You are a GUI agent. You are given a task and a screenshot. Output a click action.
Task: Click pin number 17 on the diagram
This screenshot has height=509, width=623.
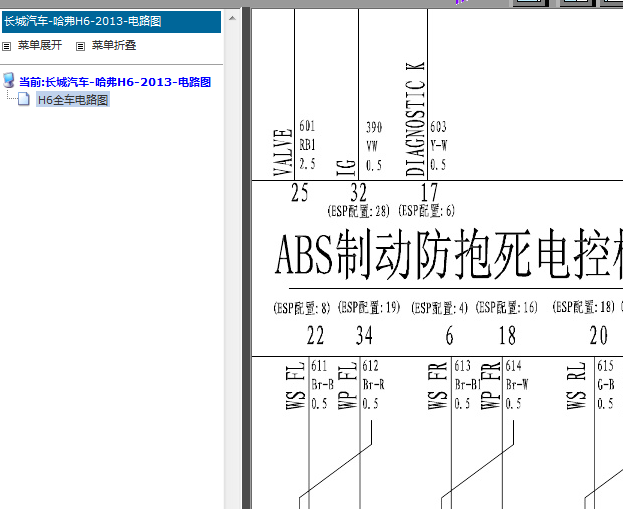coord(429,193)
